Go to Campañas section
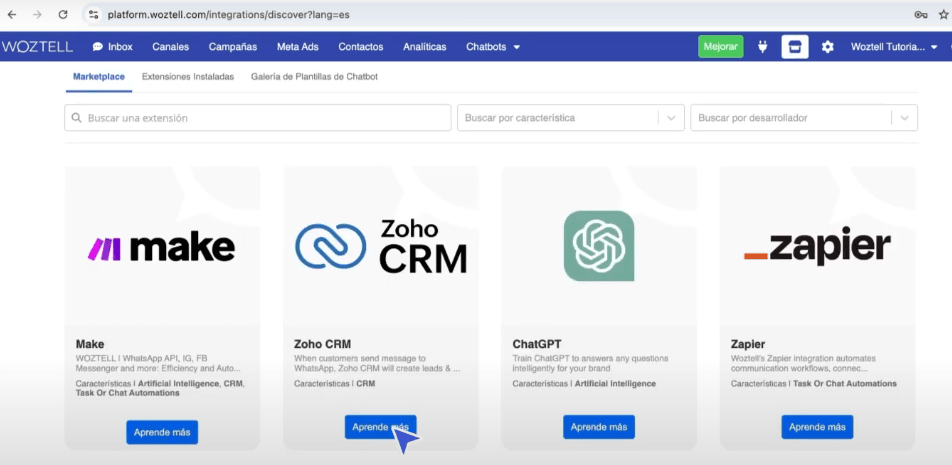 tap(233, 47)
